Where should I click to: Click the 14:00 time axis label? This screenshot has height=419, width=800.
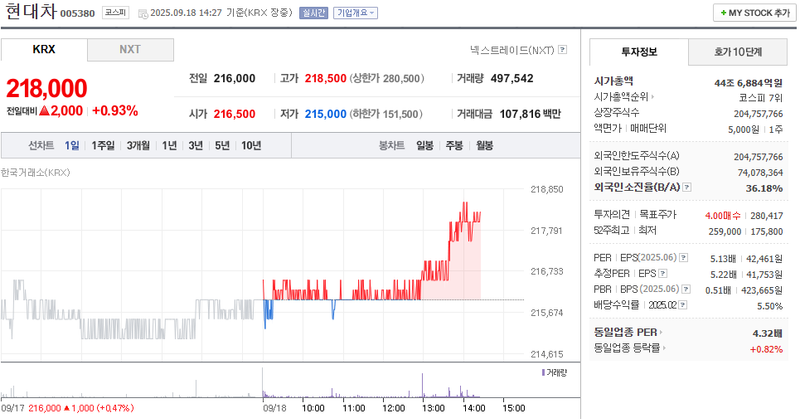pos(473,408)
